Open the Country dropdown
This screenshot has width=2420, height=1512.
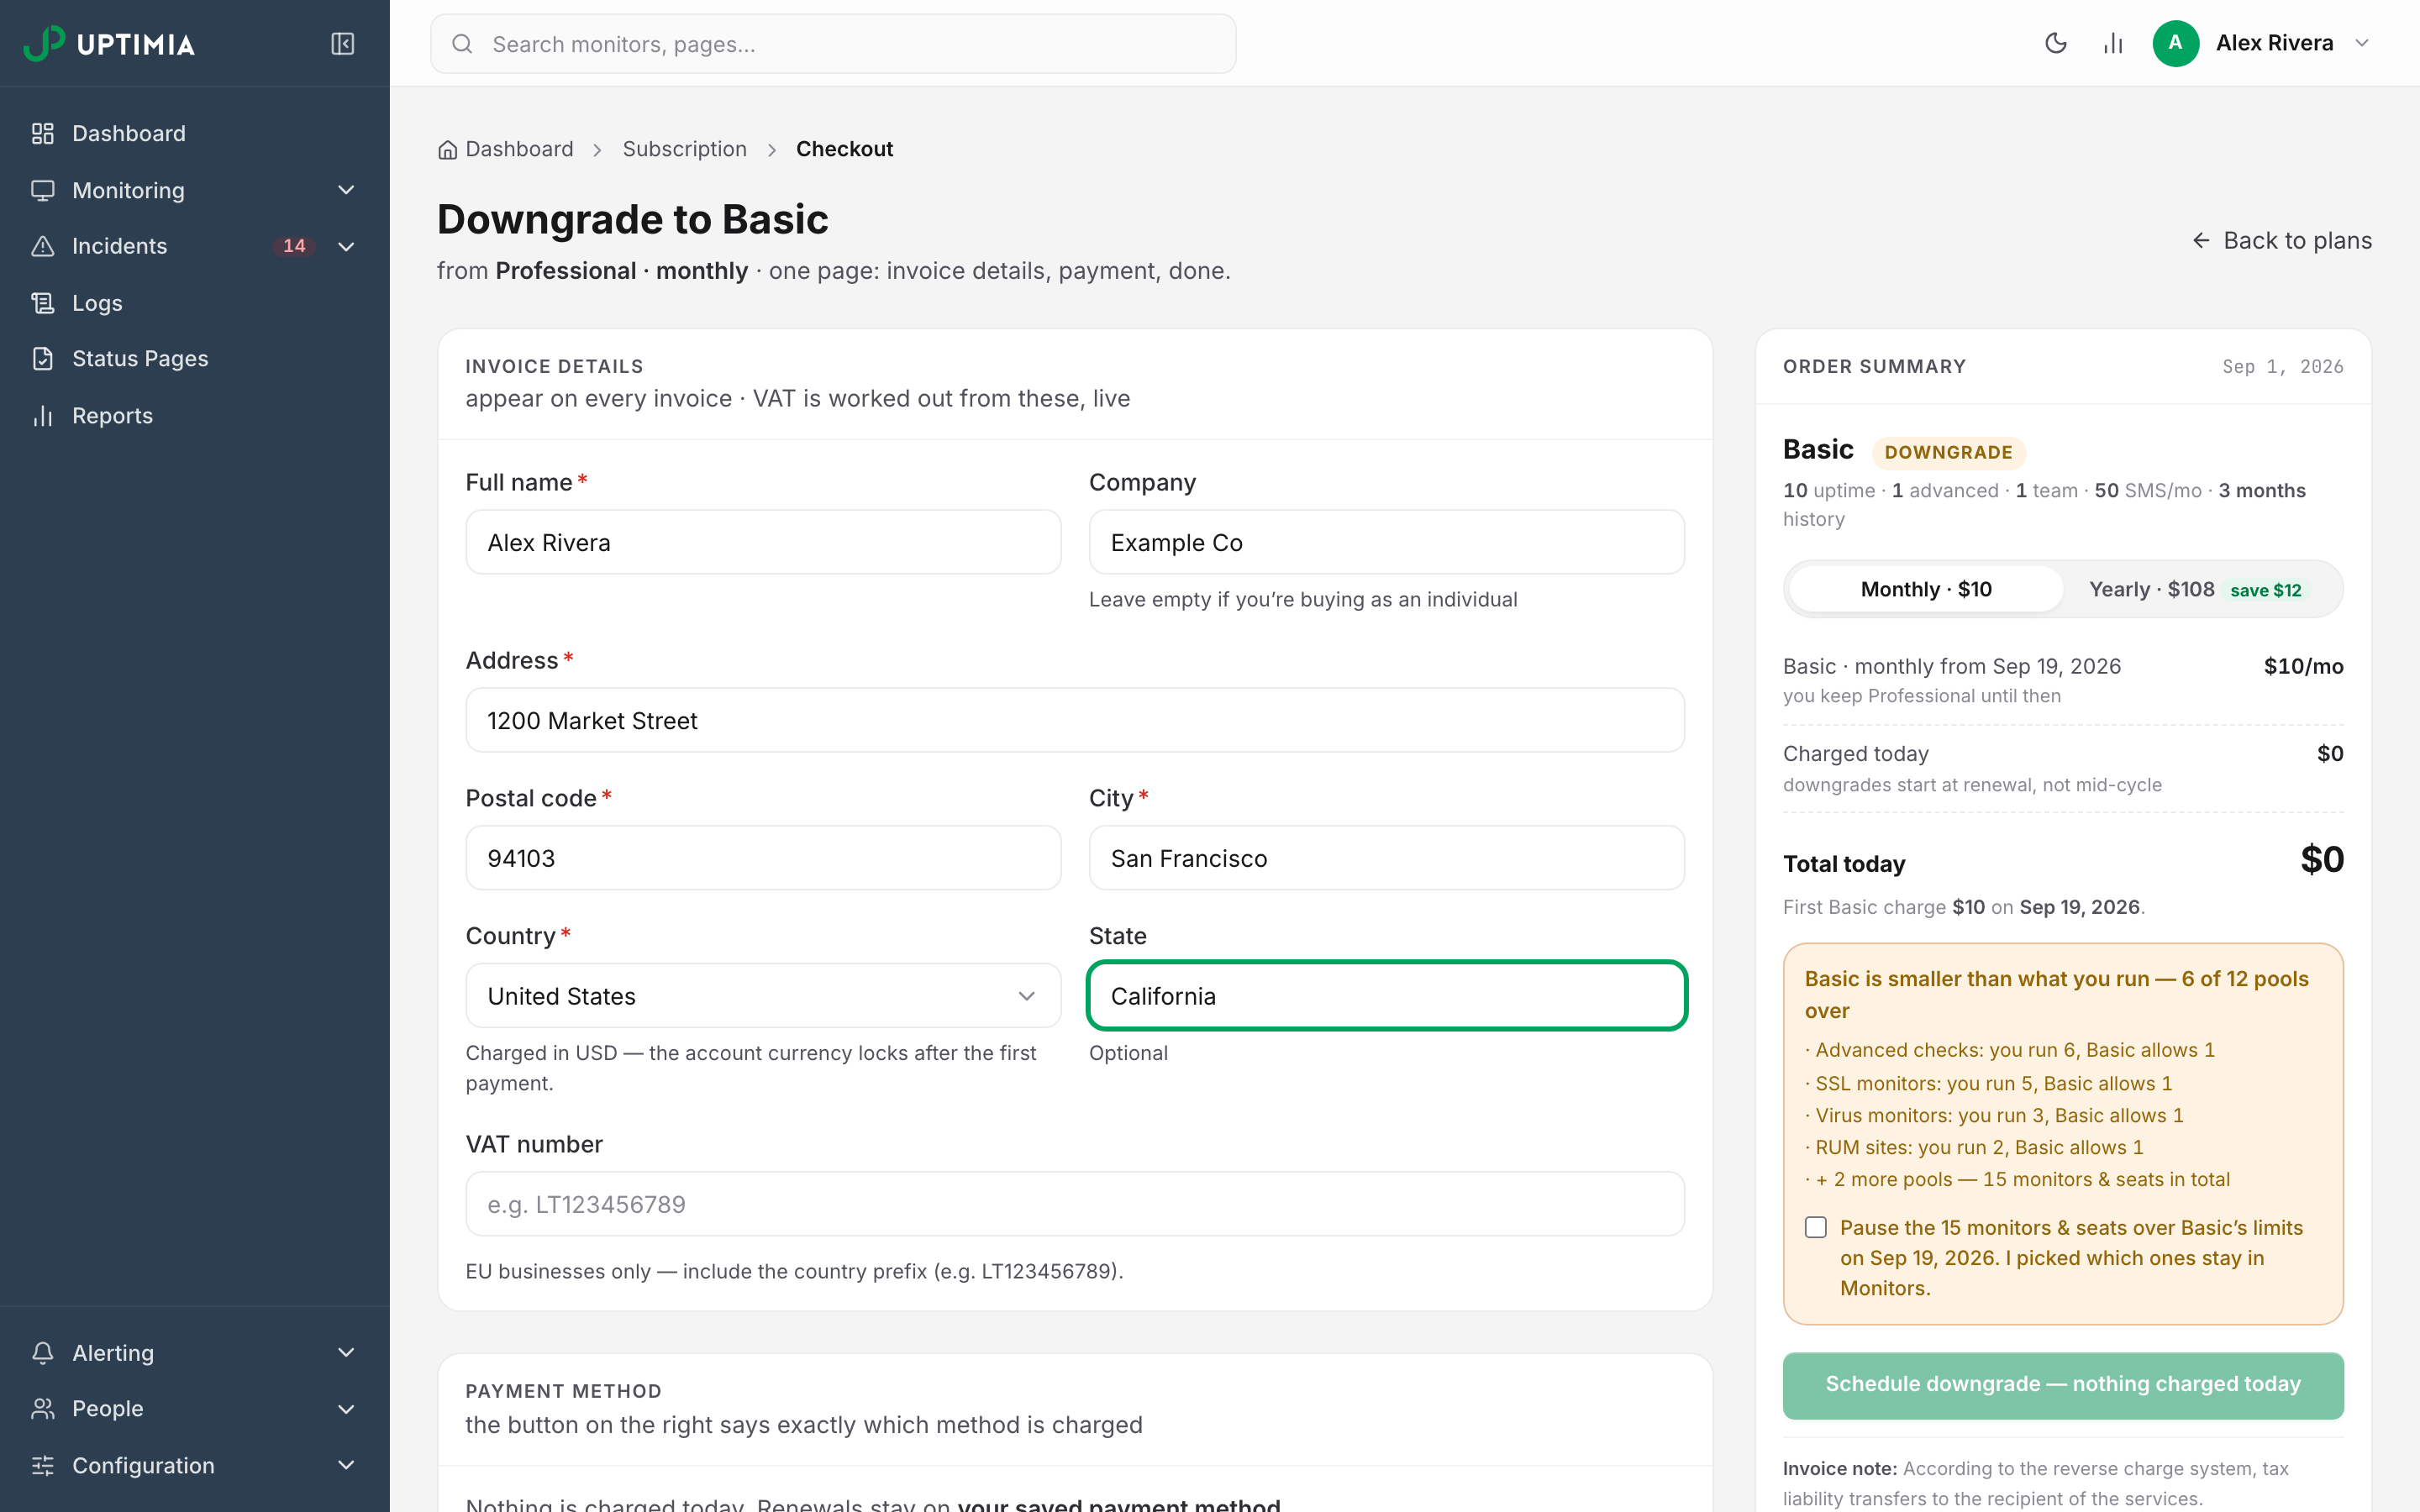tap(763, 995)
